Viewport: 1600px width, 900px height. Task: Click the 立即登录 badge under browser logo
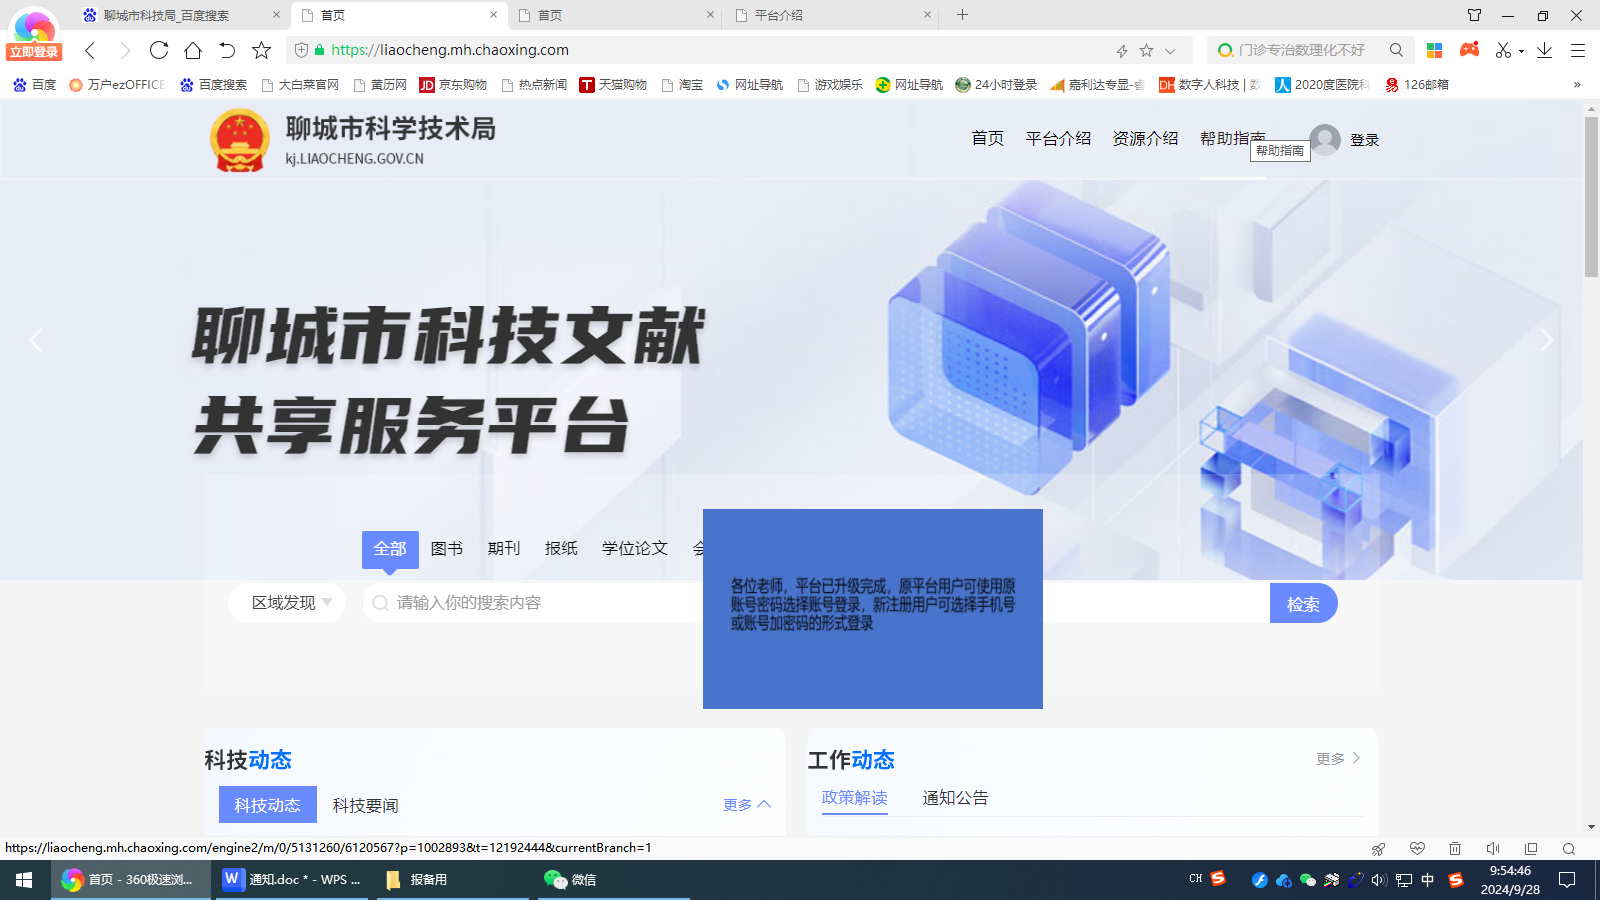click(x=34, y=52)
